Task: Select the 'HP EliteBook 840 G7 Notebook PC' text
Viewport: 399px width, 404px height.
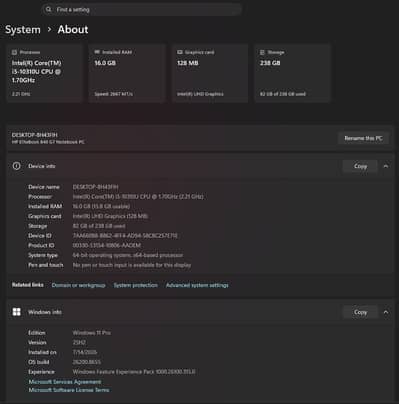Action: point(48,142)
